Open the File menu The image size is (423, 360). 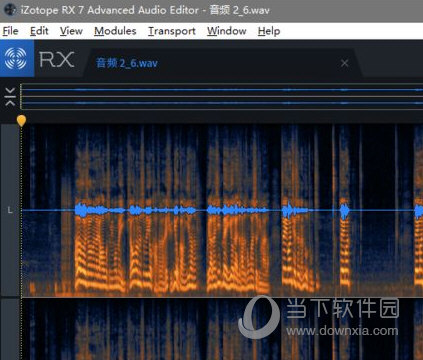(x=10, y=31)
